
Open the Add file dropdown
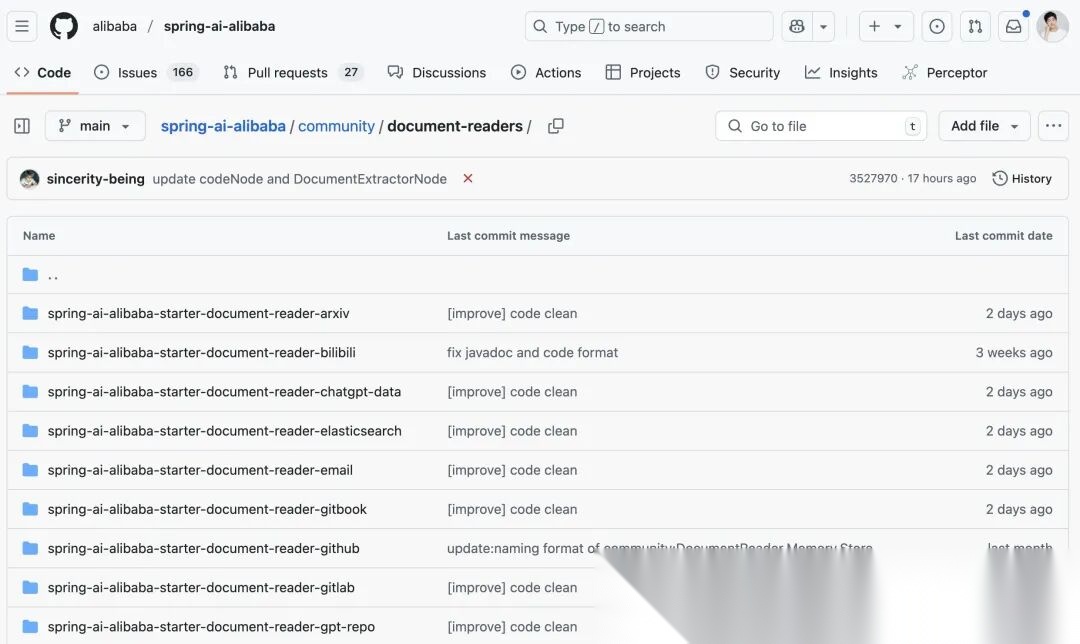(984, 126)
